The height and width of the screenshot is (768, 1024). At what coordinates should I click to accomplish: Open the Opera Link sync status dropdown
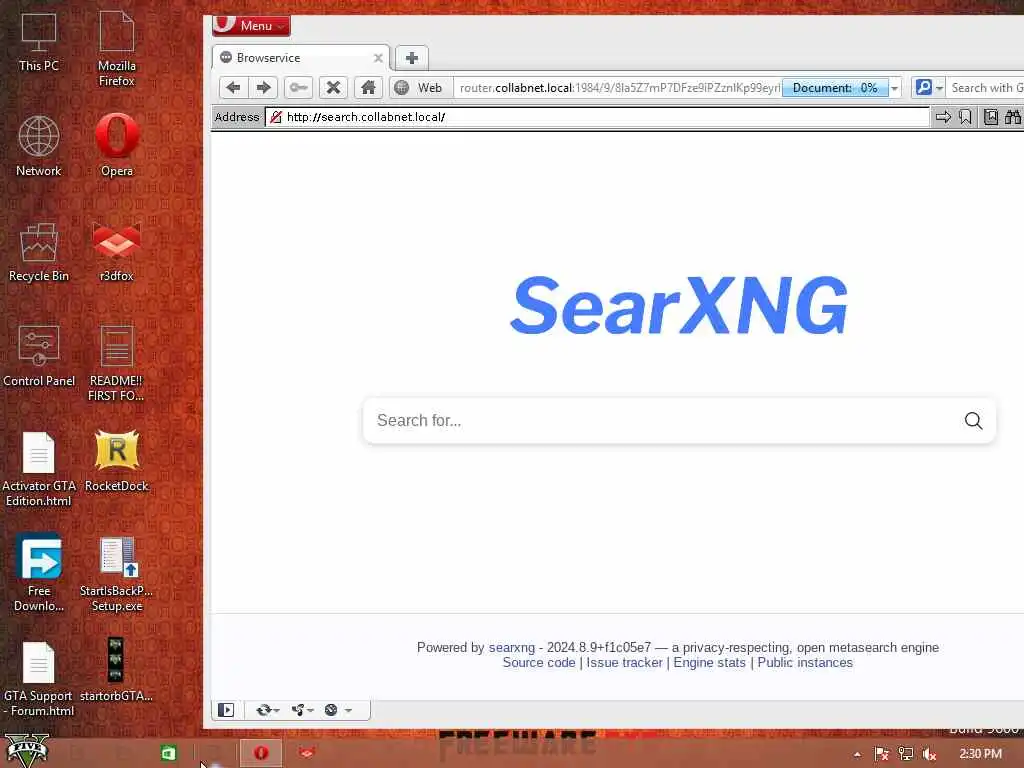[x=267, y=710]
